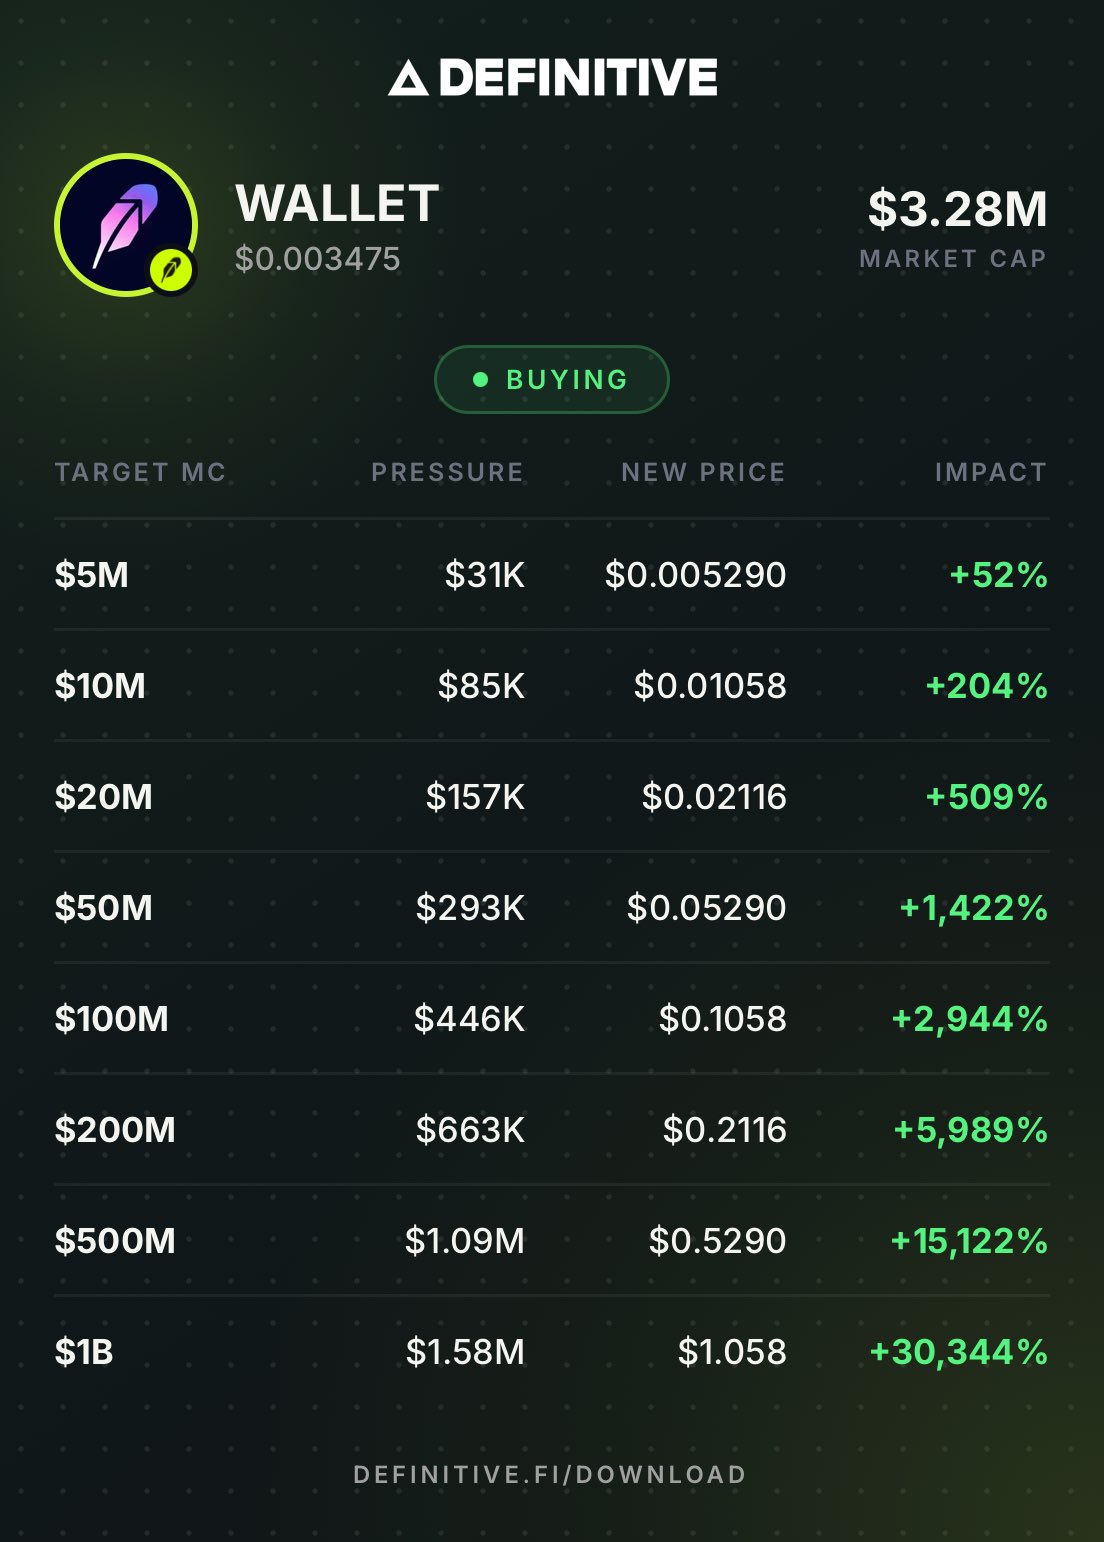
Task: Toggle the BUYING mode pill
Action: (x=552, y=380)
